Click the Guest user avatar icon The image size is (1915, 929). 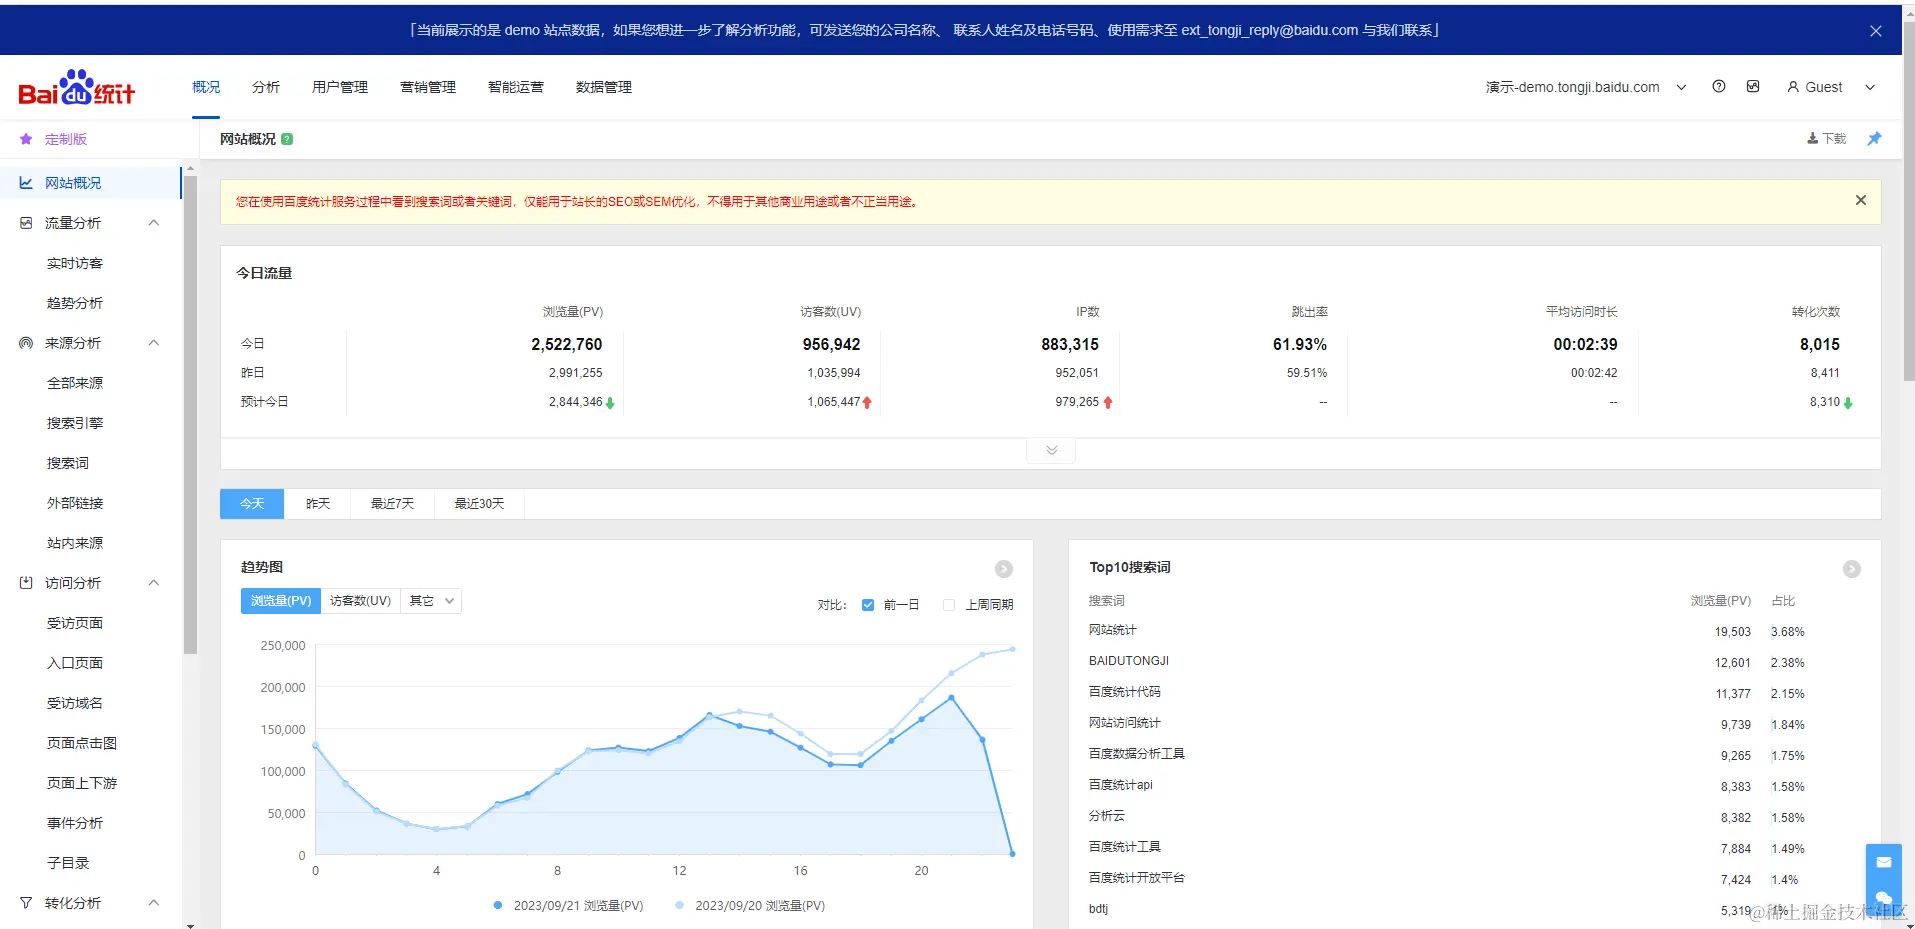pos(1793,87)
